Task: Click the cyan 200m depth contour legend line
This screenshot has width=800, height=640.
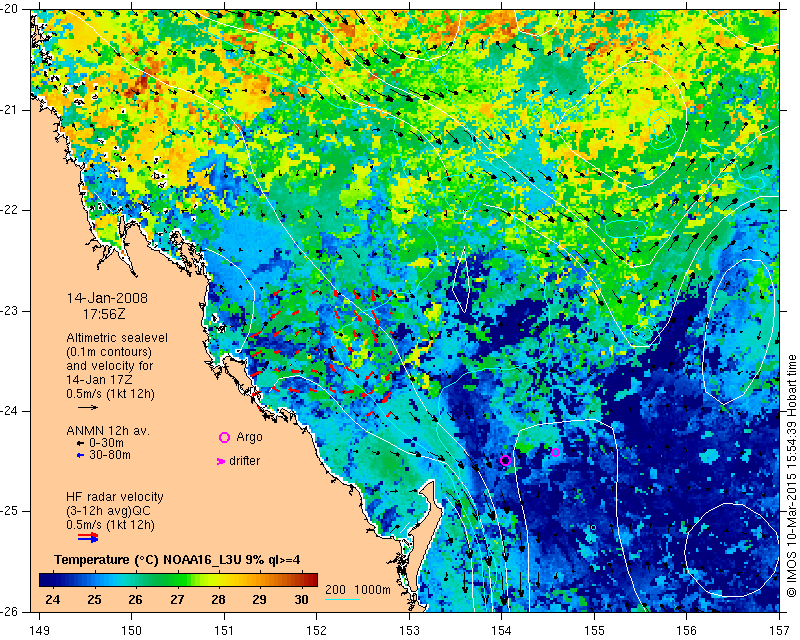Action: [342, 599]
